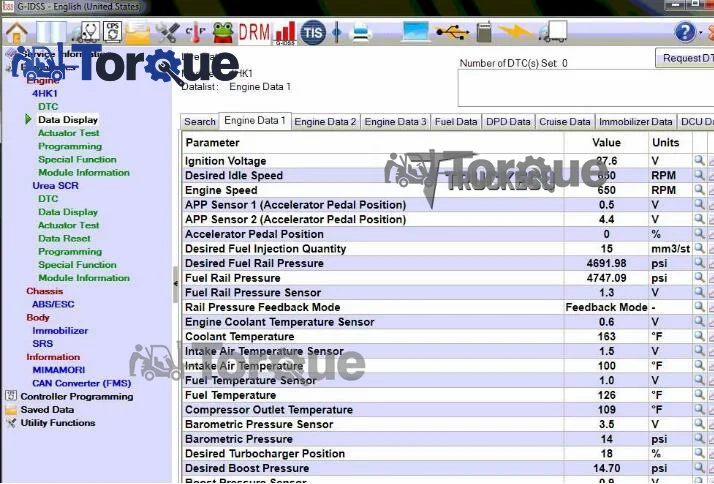Open Utility Functions
This screenshot has height=484, width=714.
pos(58,423)
